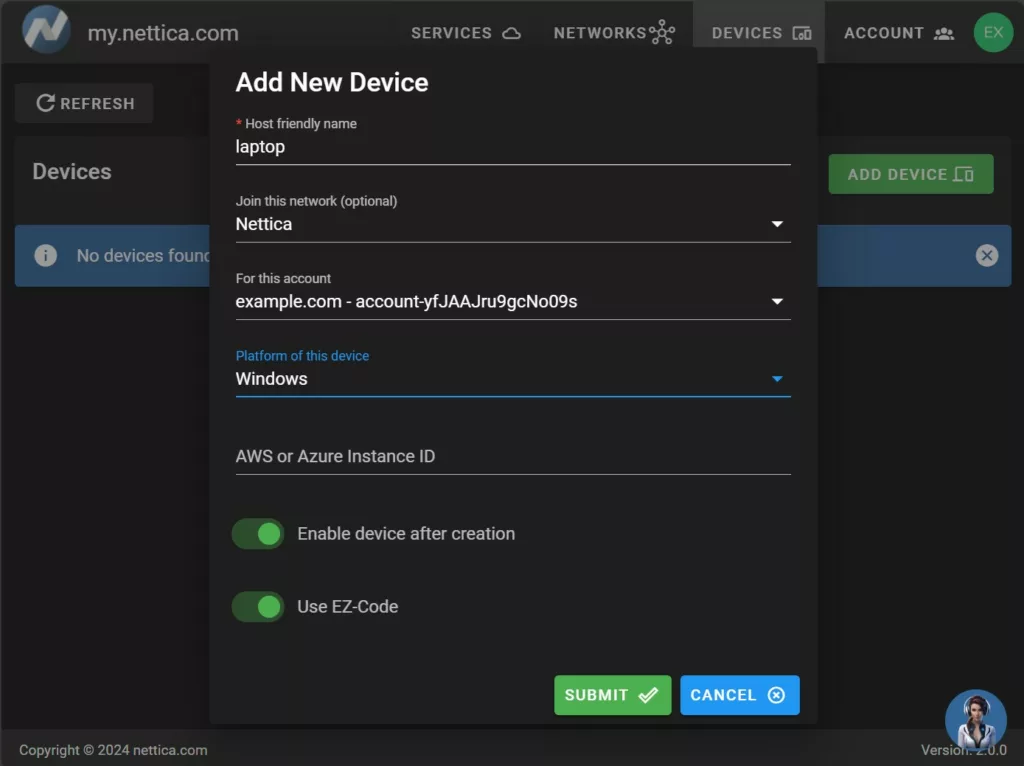Dismiss the No devices found alert
The image size is (1024, 766).
tap(986, 256)
